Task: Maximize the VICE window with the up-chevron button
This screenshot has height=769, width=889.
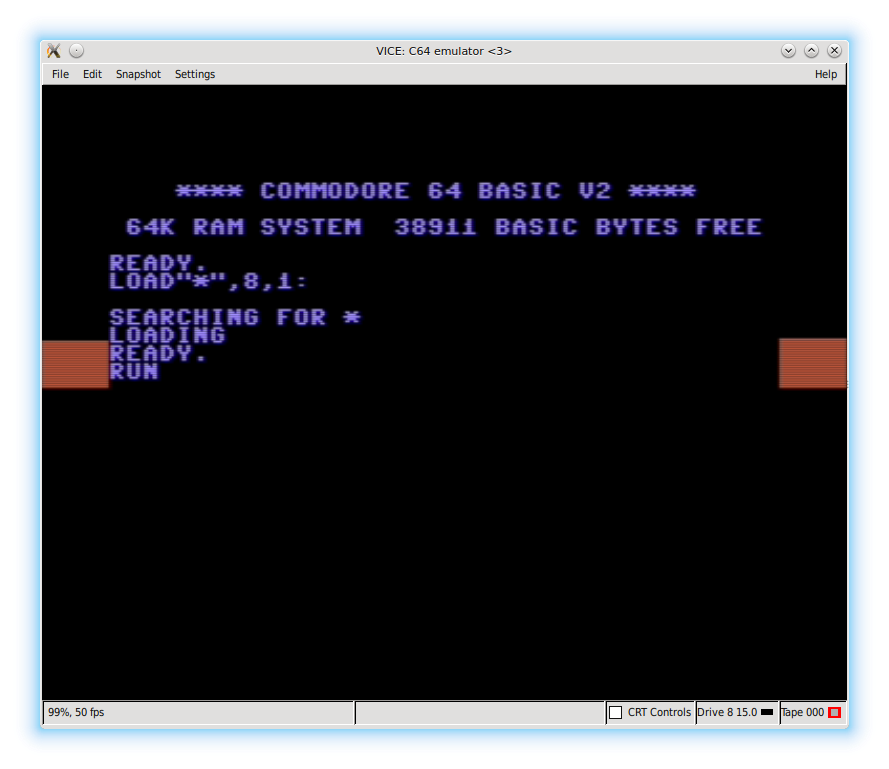Action: pos(811,51)
